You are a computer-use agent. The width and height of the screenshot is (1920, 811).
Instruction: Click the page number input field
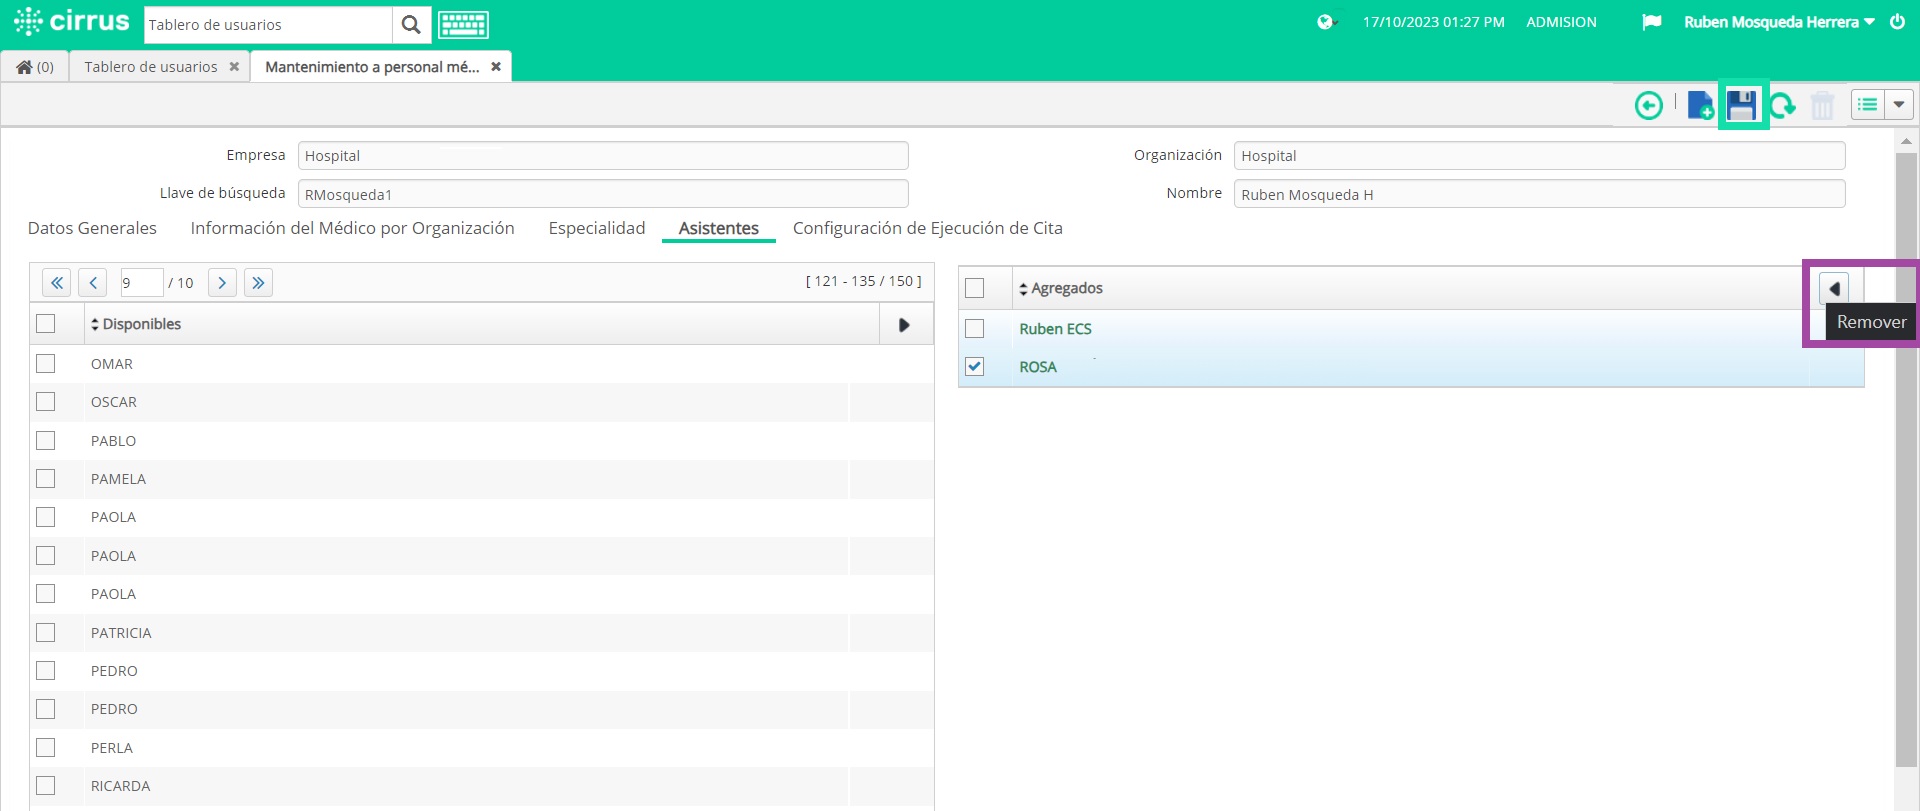click(141, 283)
